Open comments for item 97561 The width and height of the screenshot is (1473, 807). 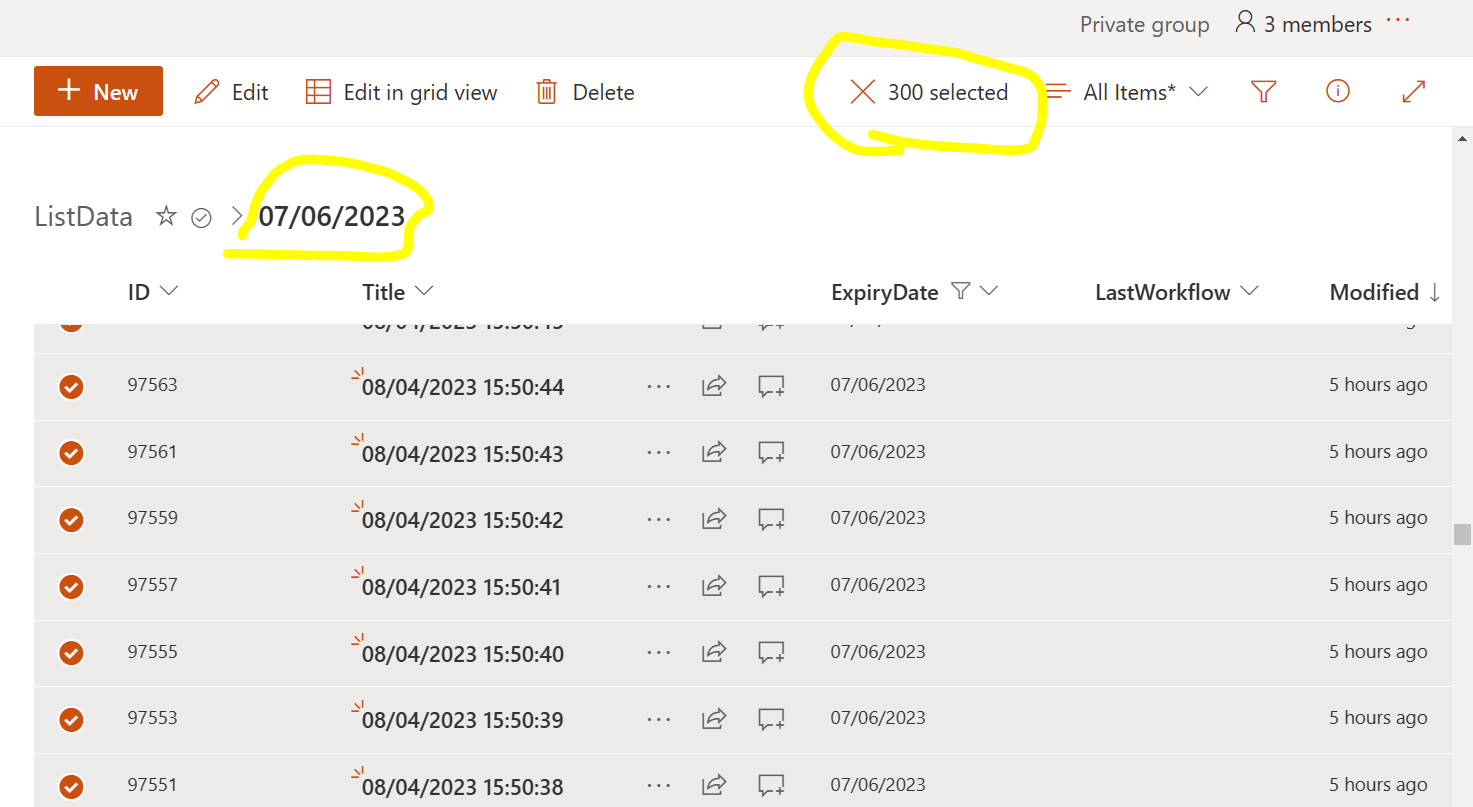[x=771, y=452]
